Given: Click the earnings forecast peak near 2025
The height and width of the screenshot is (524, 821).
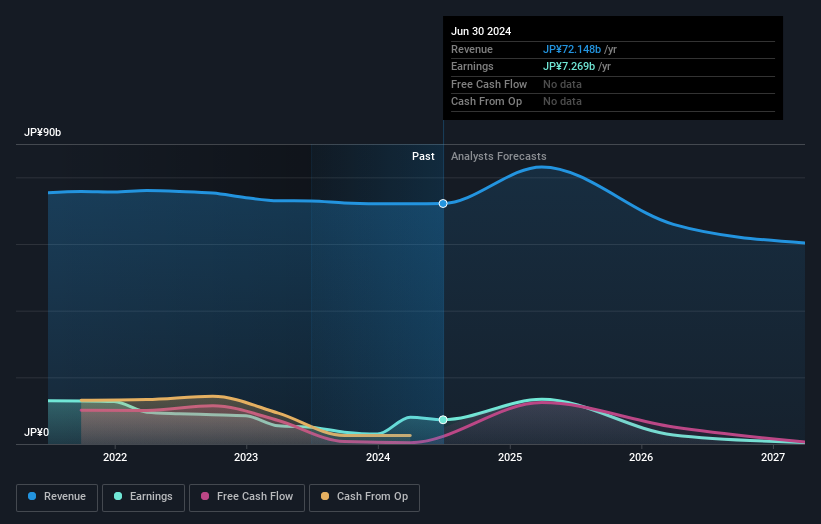Looking at the screenshot, I should pos(541,399).
